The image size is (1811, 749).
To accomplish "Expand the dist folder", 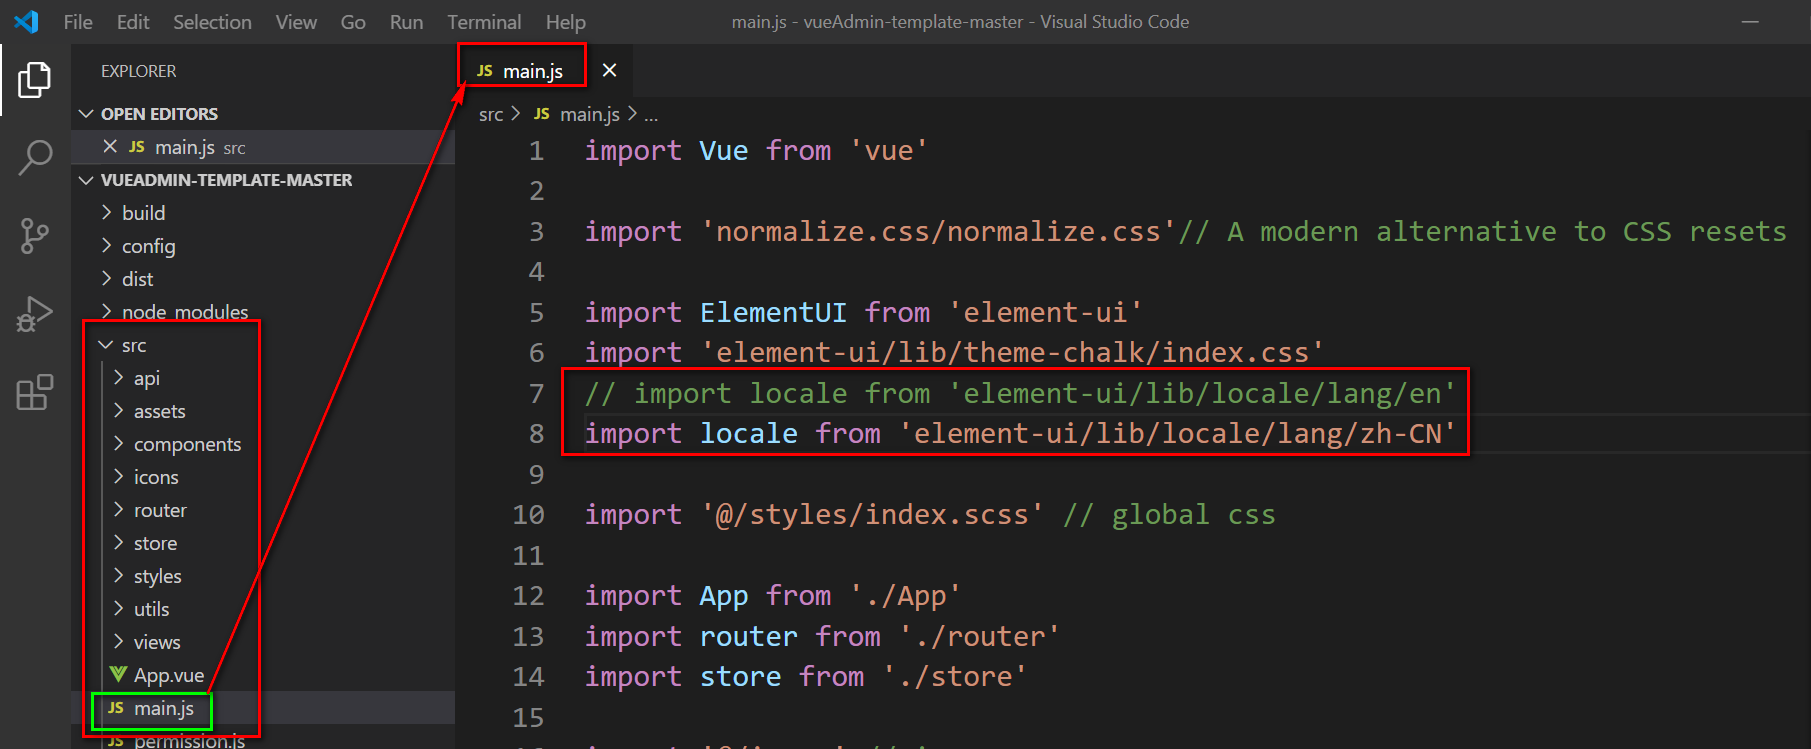I will click(107, 279).
